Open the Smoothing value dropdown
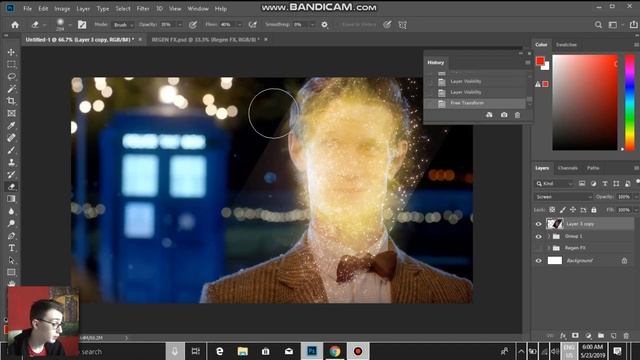This screenshot has width=640, height=360. (312, 25)
